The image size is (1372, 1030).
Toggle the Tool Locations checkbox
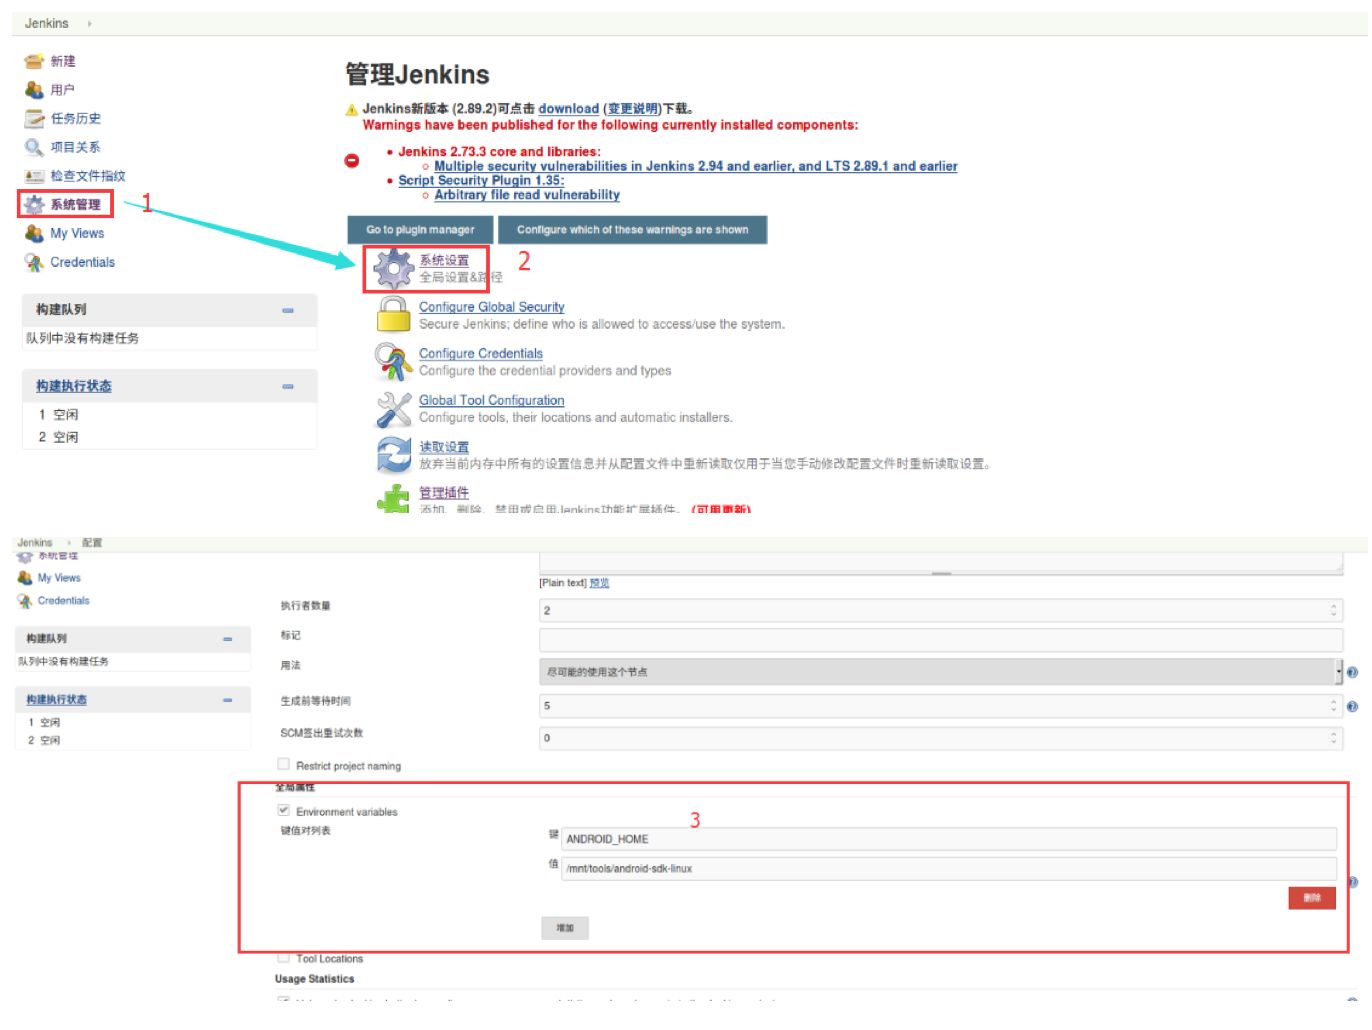(283, 957)
